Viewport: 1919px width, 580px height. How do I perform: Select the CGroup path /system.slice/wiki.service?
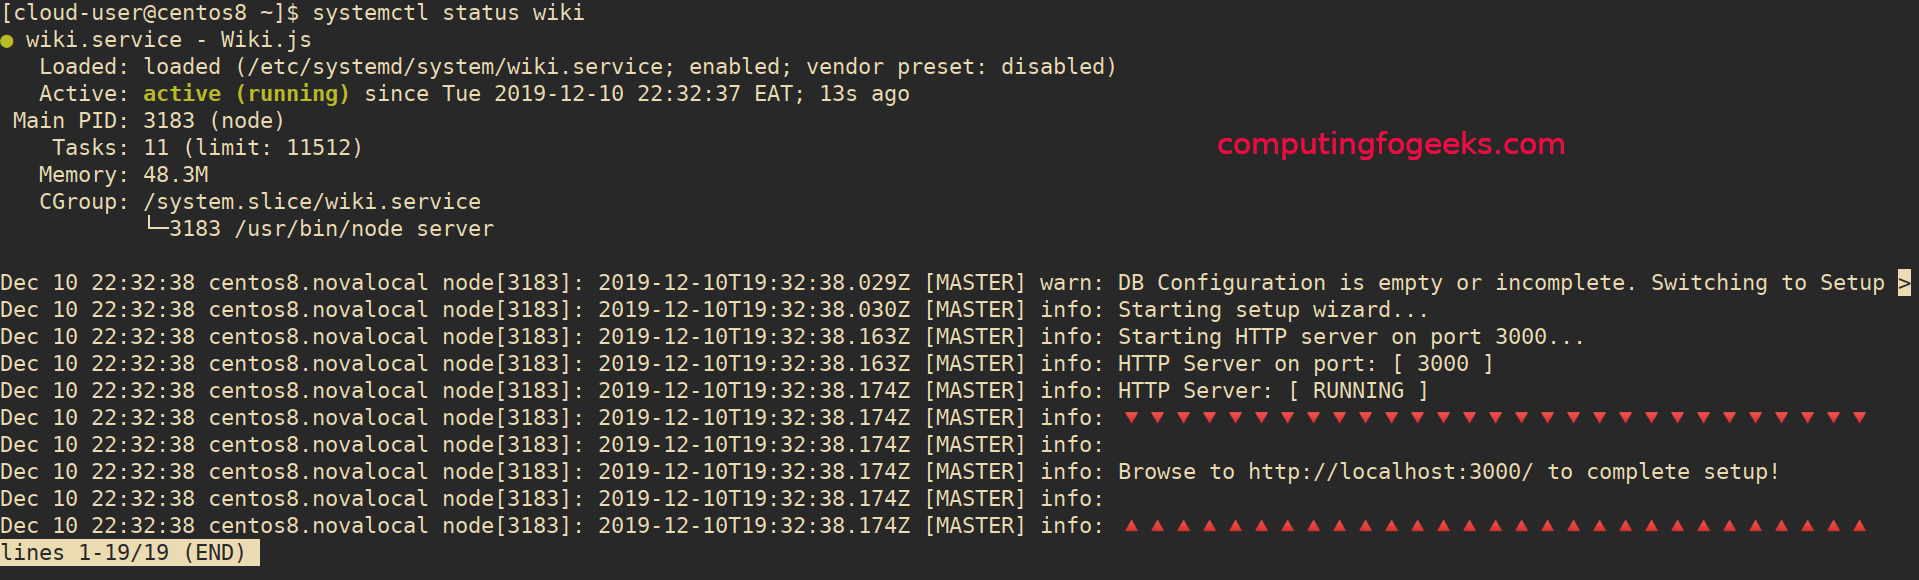[x=312, y=202]
